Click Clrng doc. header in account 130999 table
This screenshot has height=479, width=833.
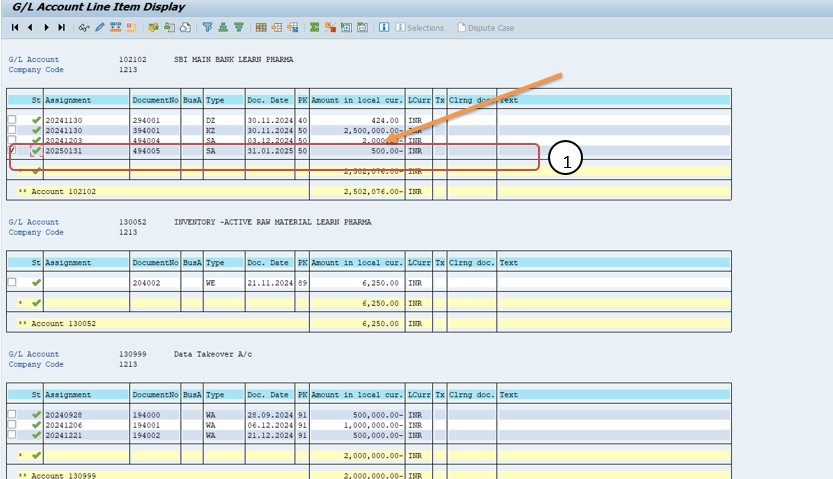point(472,395)
